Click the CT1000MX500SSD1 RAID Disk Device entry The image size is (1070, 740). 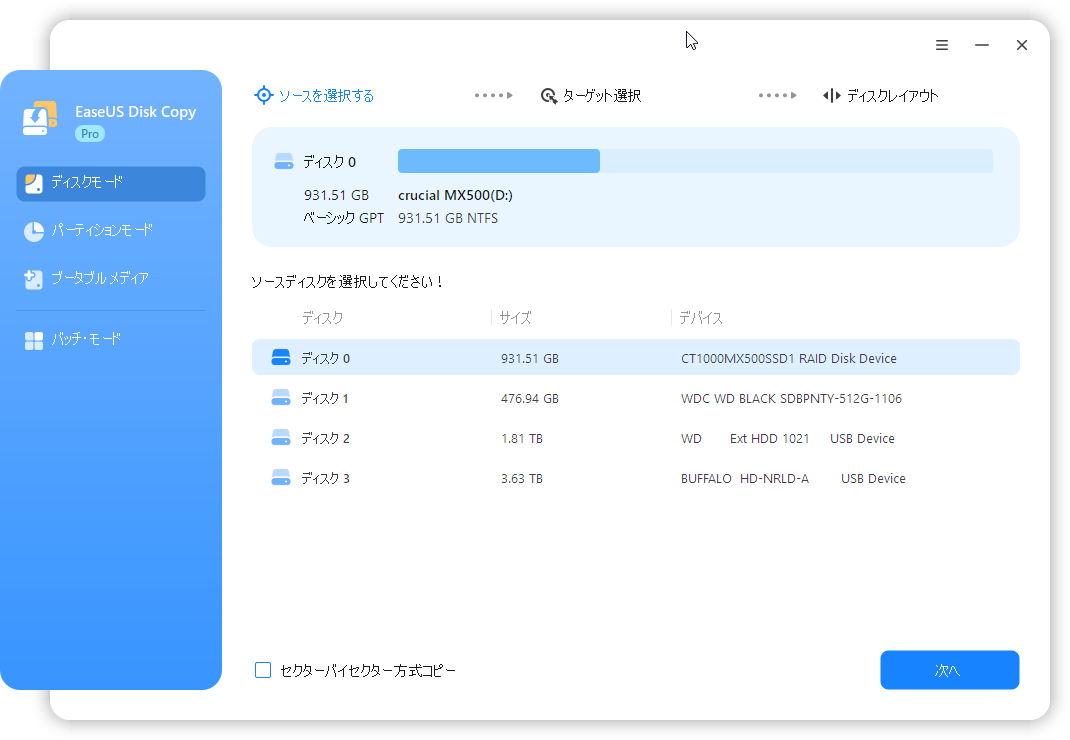[x=788, y=358]
